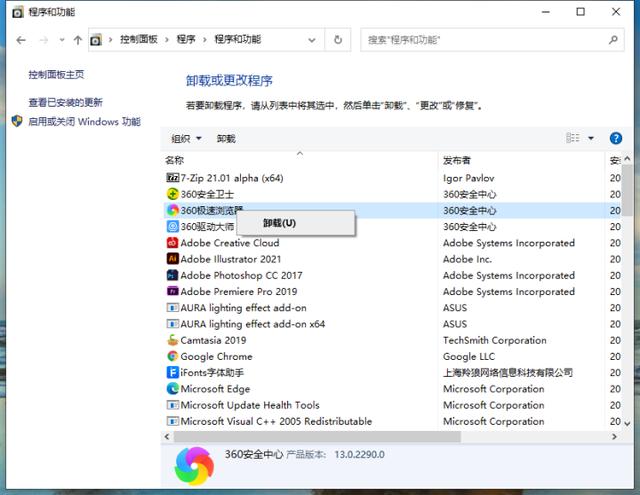640x495 pixels.
Task: Select the Adobe Illustrator 2021 icon
Action: (172, 259)
